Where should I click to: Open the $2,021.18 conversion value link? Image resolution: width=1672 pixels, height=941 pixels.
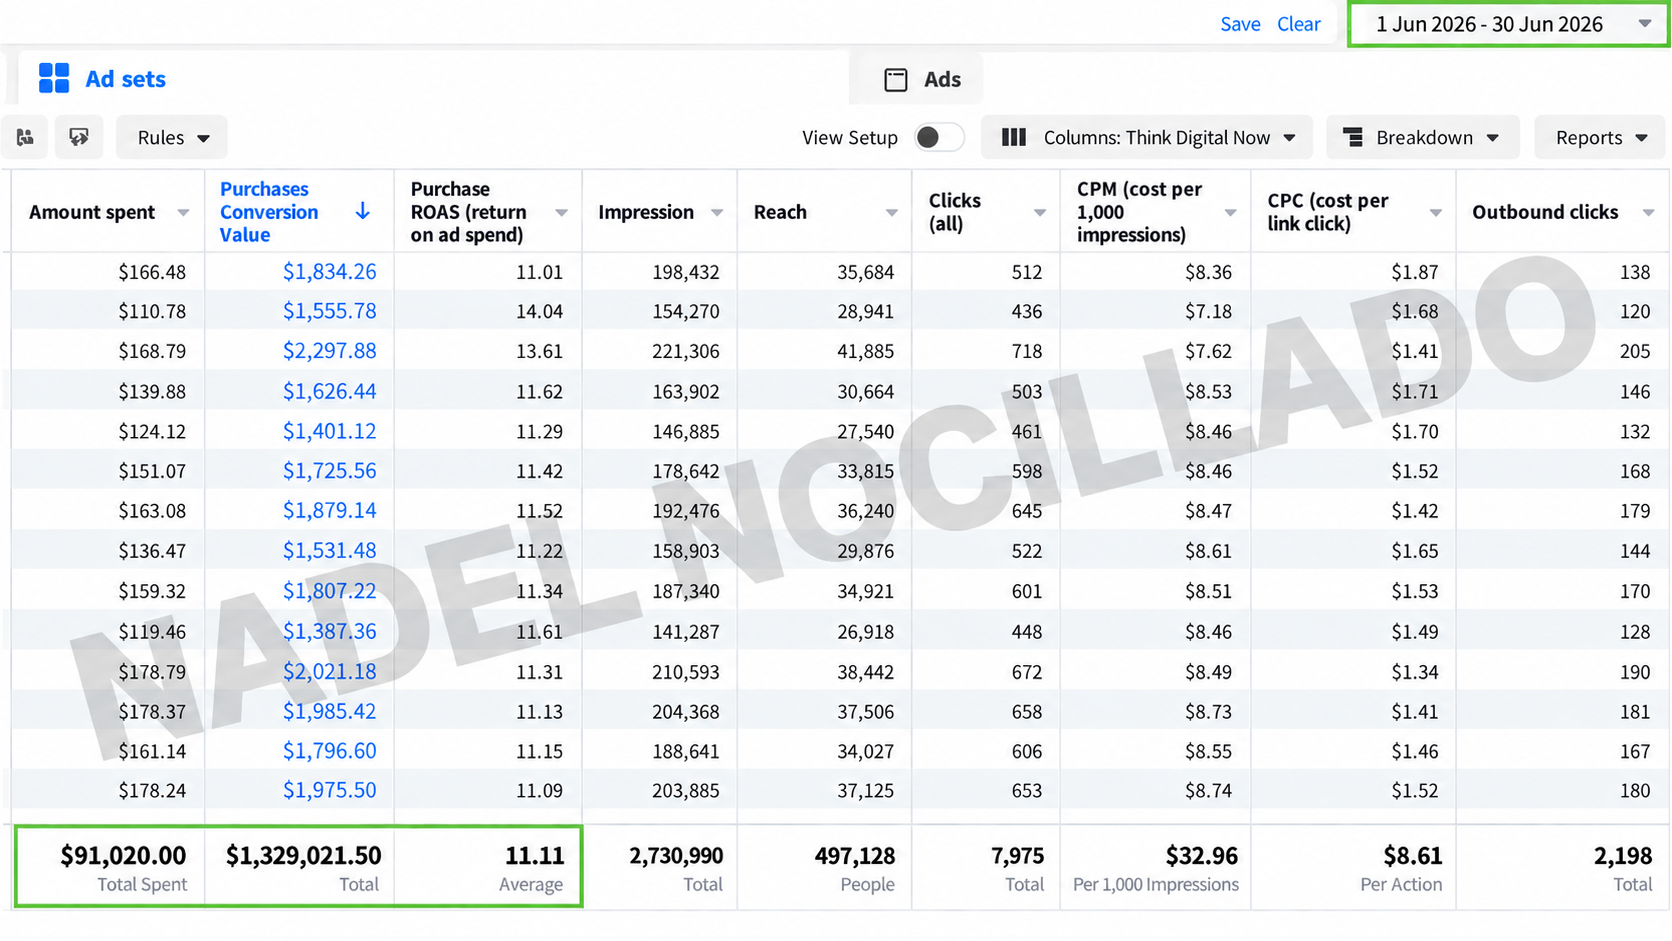[x=329, y=671]
